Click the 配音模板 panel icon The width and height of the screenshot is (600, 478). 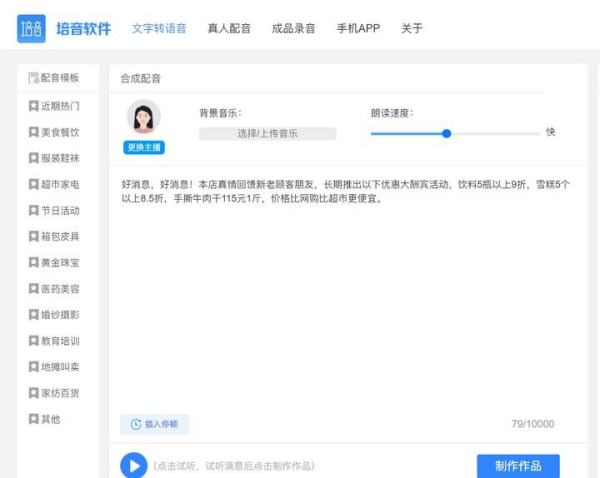[34, 78]
